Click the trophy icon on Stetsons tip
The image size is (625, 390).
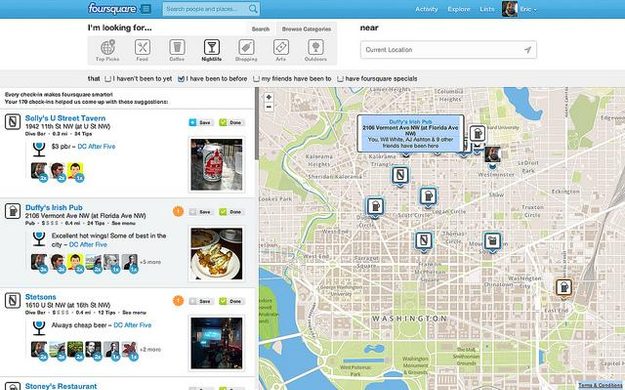coord(39,328)
